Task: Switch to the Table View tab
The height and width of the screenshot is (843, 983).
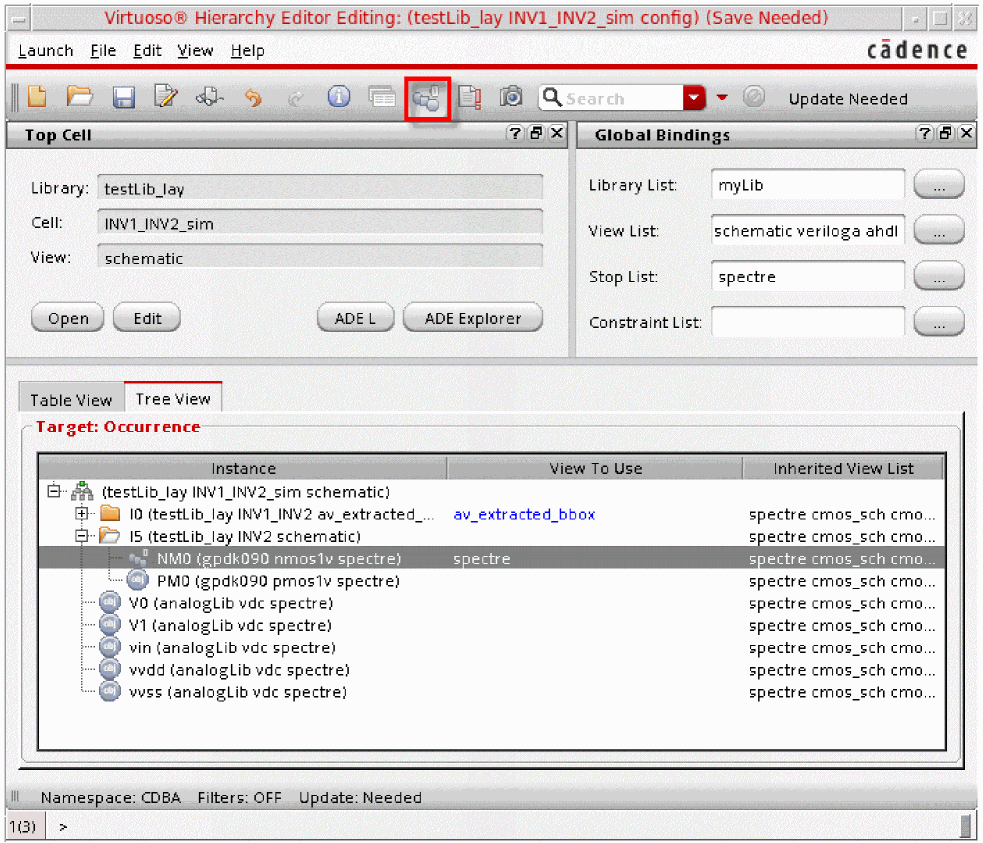Action: pos(71,400)
